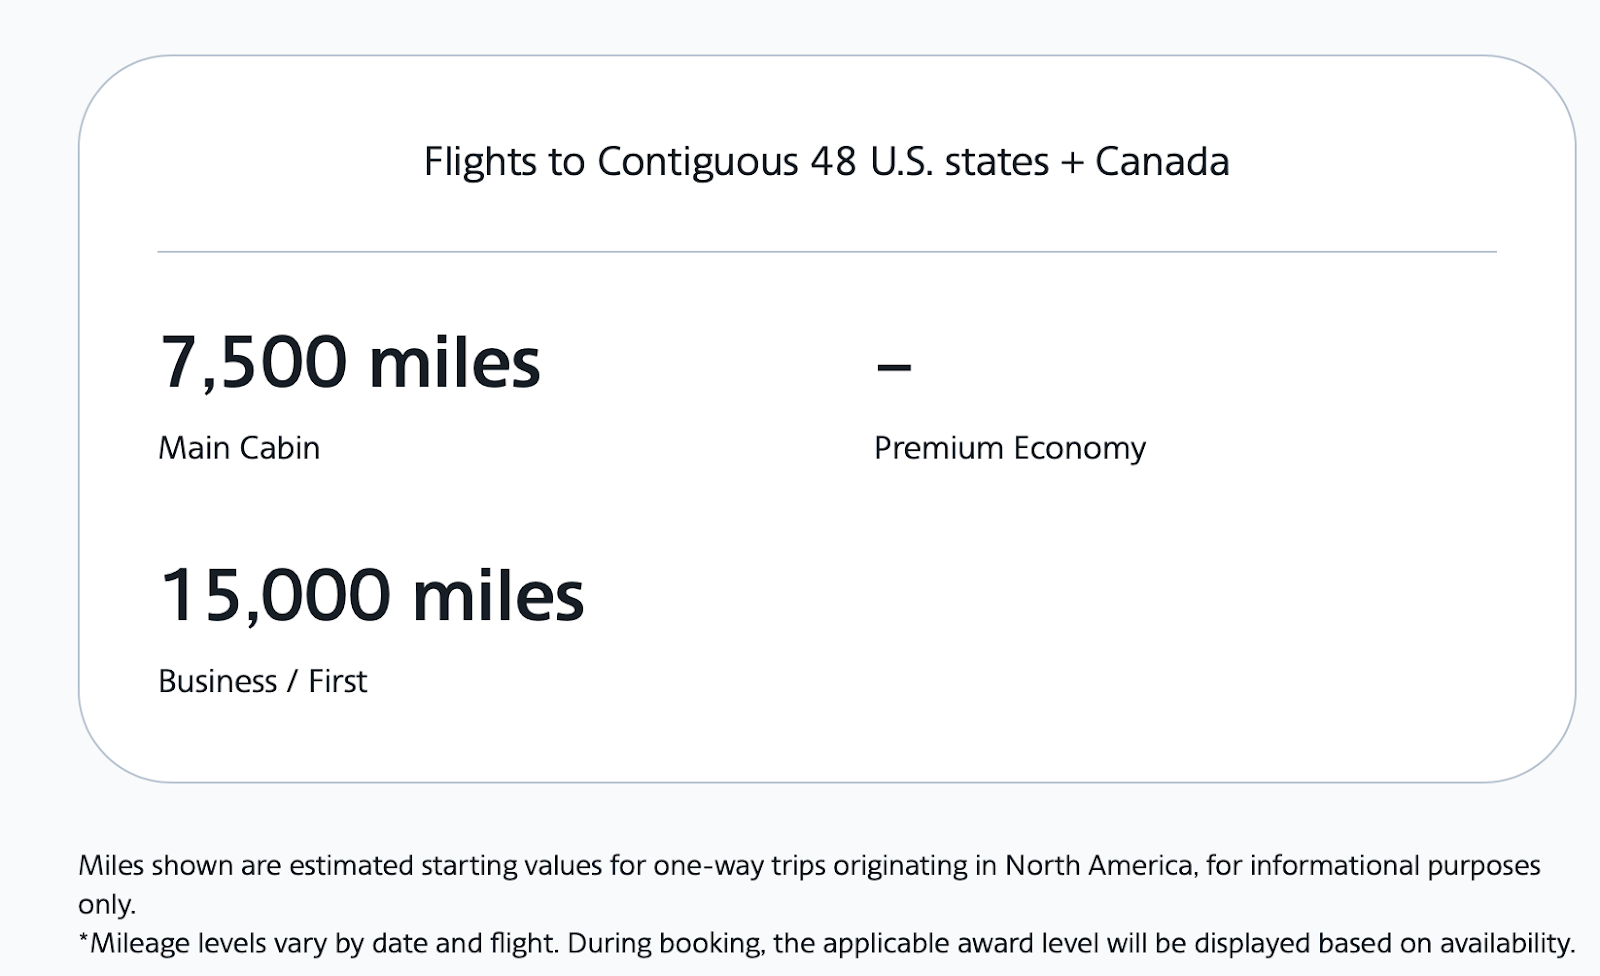Viewport: 1600px width, 976px height.
Task: Click the 'Main Cabin' label
Action: pos(239,448)
